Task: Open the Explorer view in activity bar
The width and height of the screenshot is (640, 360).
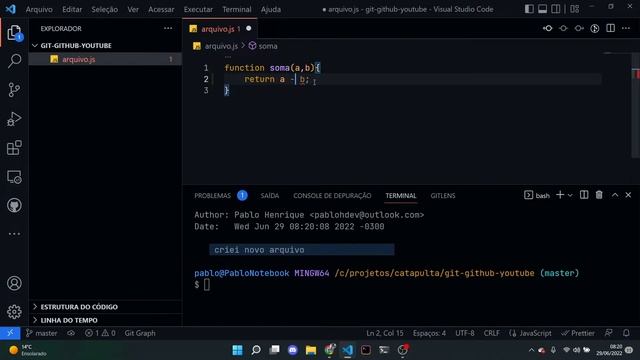Action: (x=14, y=33)
